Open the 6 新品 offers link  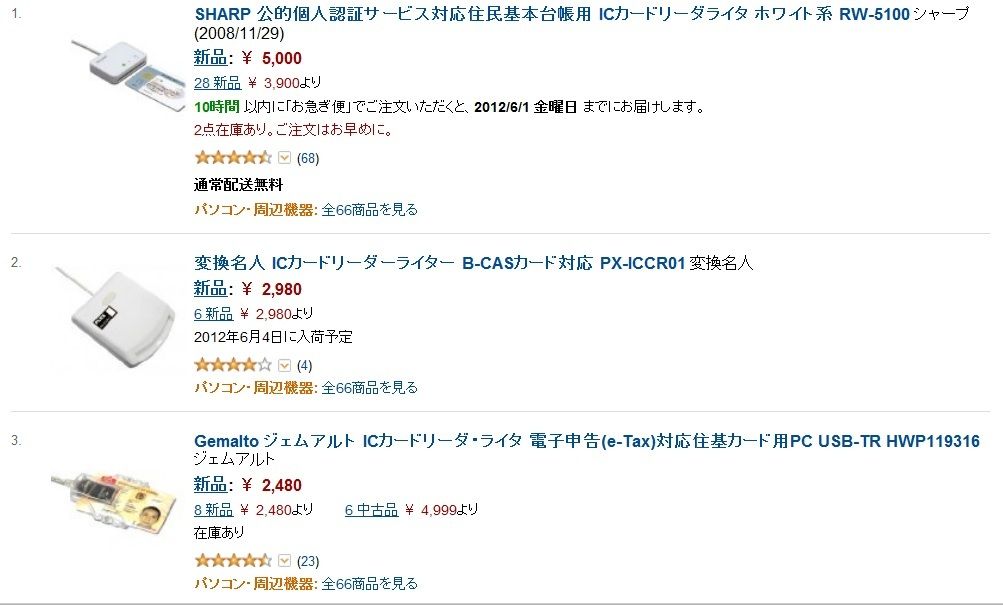(214, 314)
